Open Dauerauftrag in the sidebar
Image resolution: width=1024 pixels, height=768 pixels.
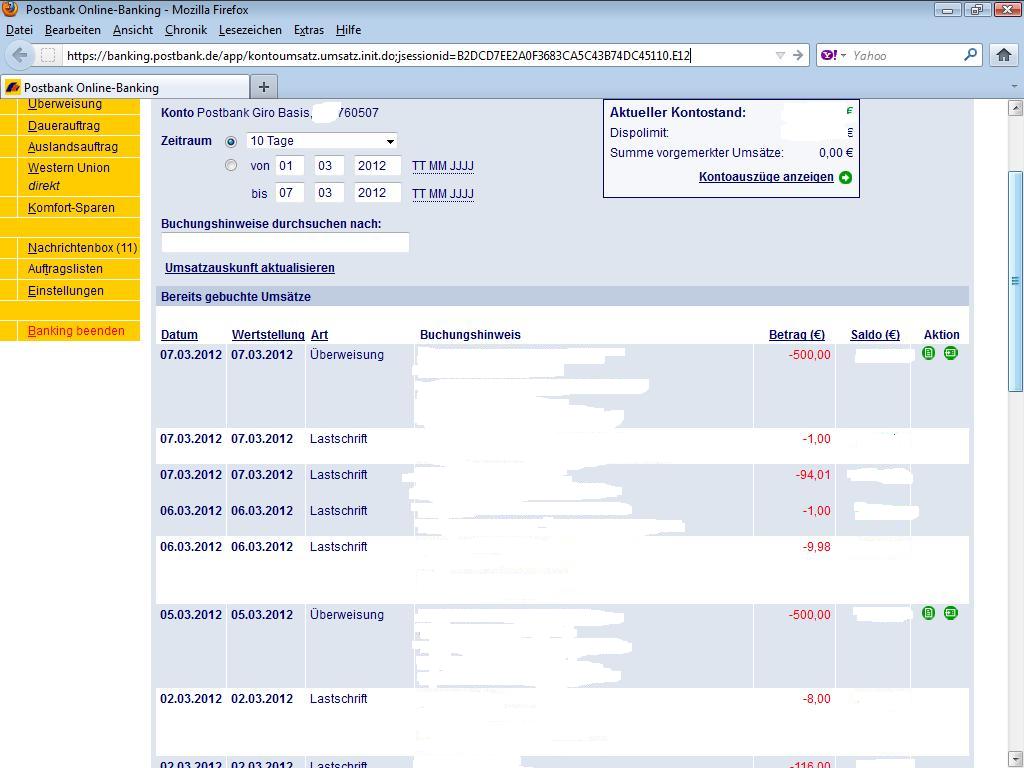pyautogui.click(x=64, y=125)
